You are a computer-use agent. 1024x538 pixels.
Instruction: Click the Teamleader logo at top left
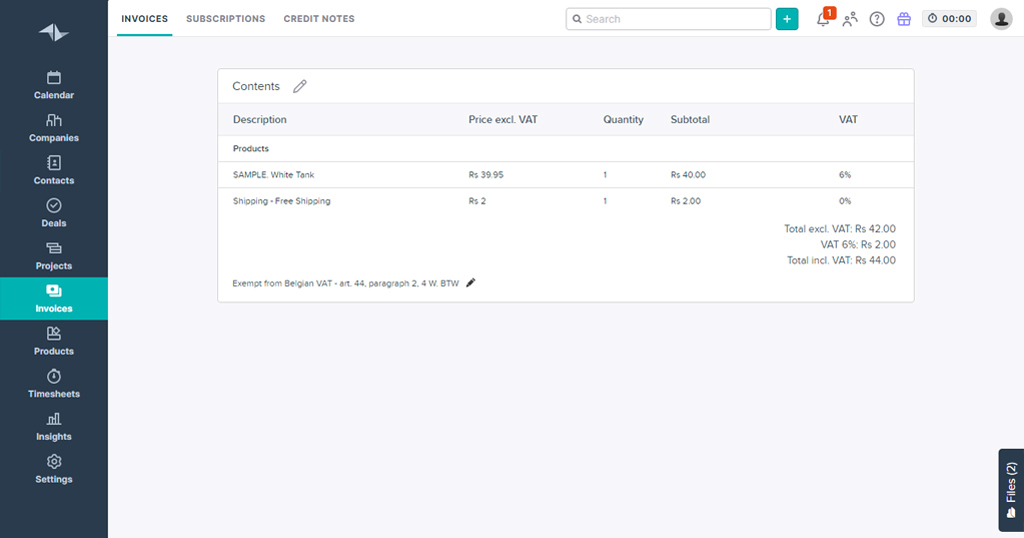(x=54, y=32)
